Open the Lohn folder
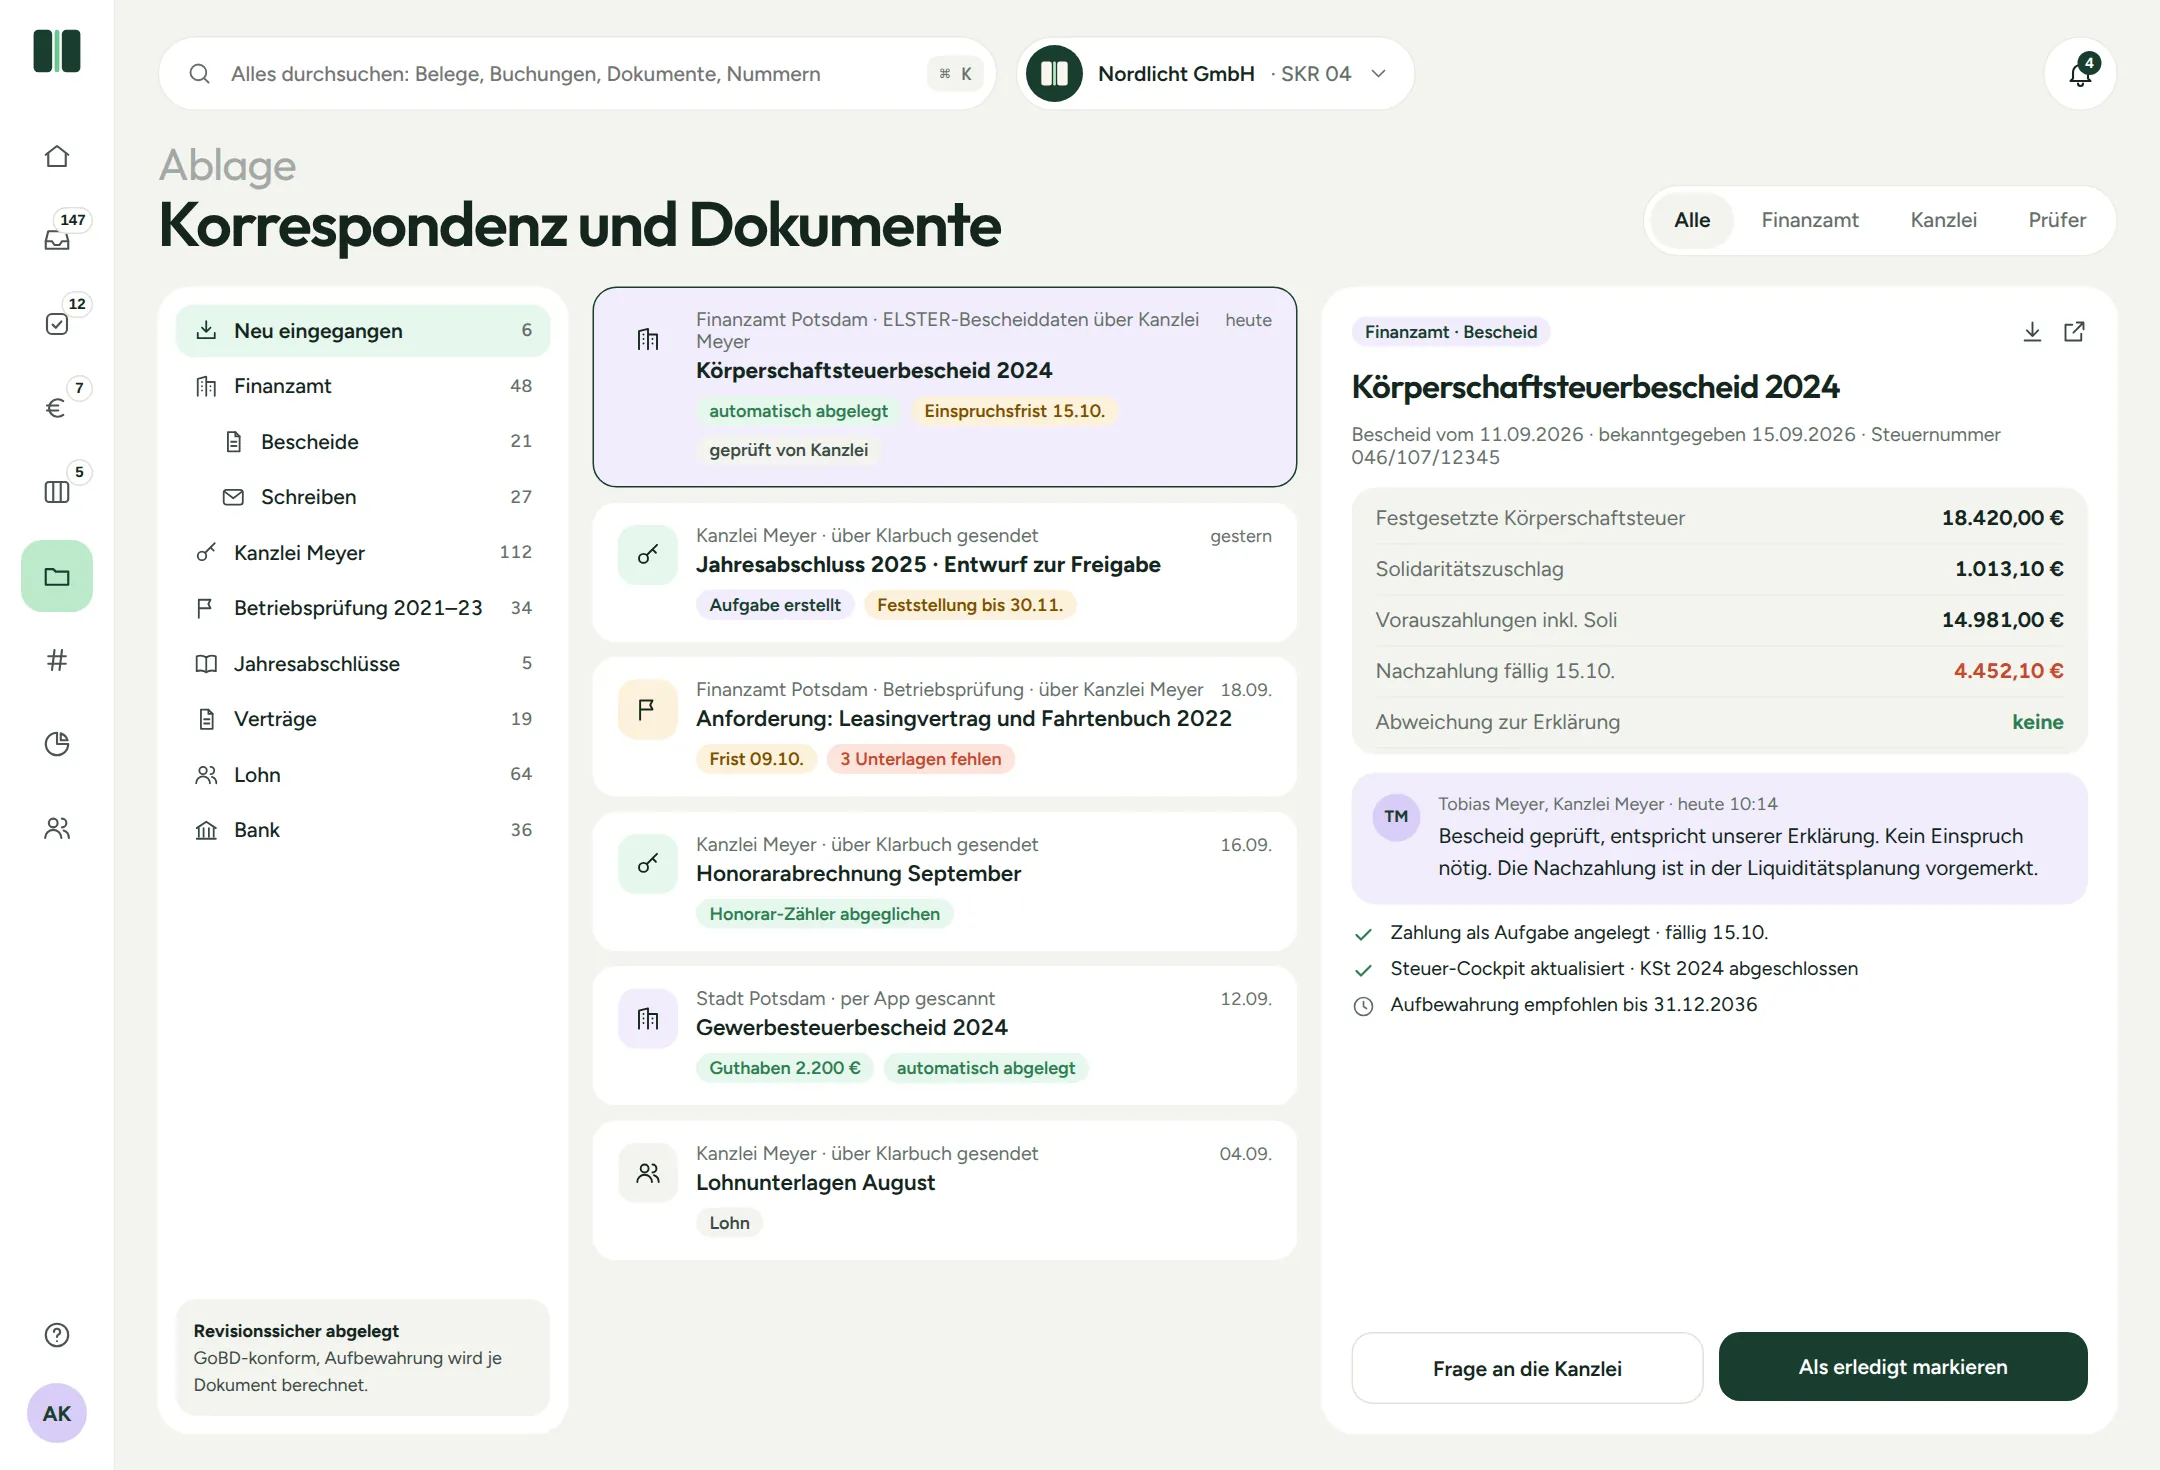 click(363, 775)
